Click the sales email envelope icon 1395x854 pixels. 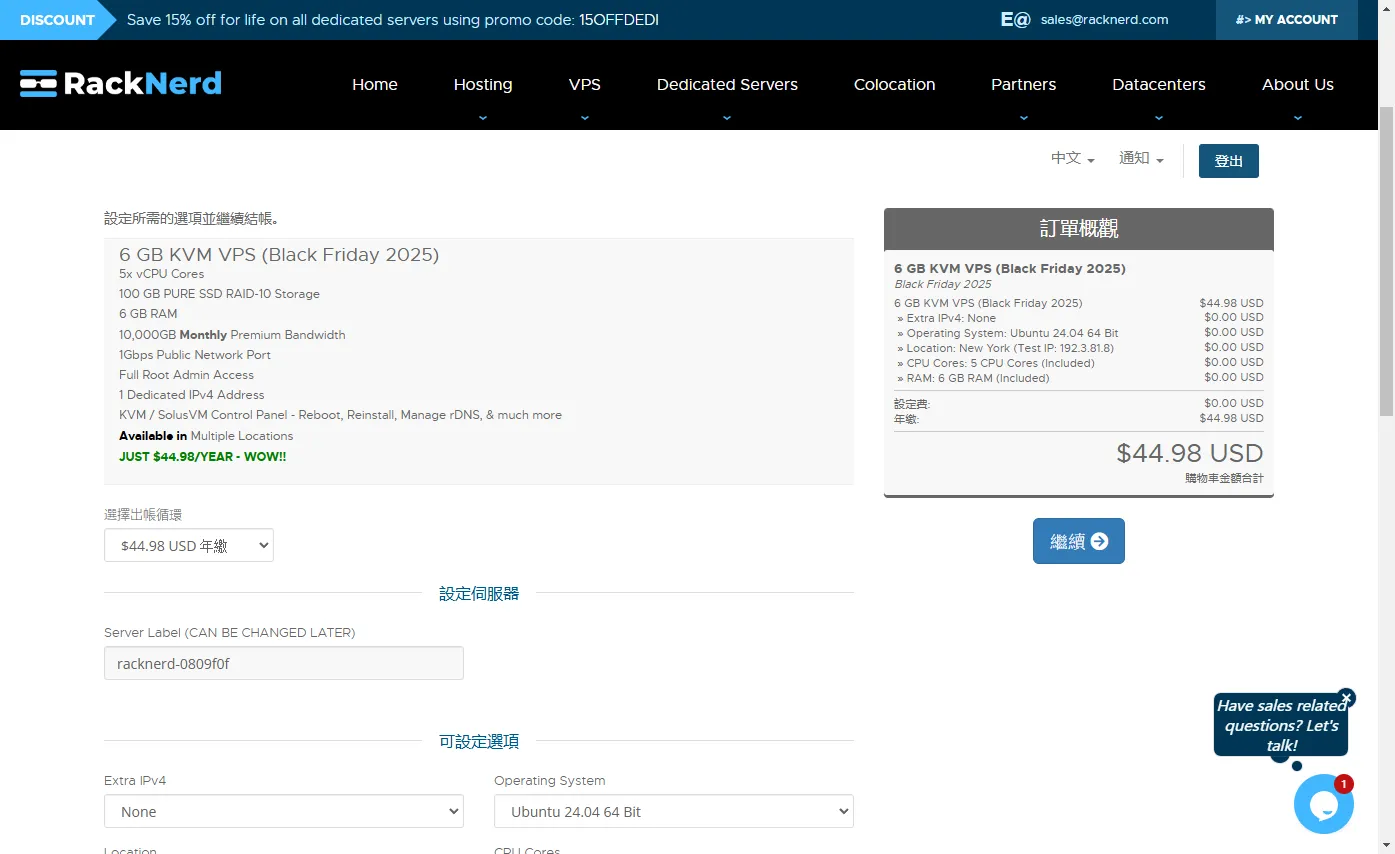coord(1015,20)
